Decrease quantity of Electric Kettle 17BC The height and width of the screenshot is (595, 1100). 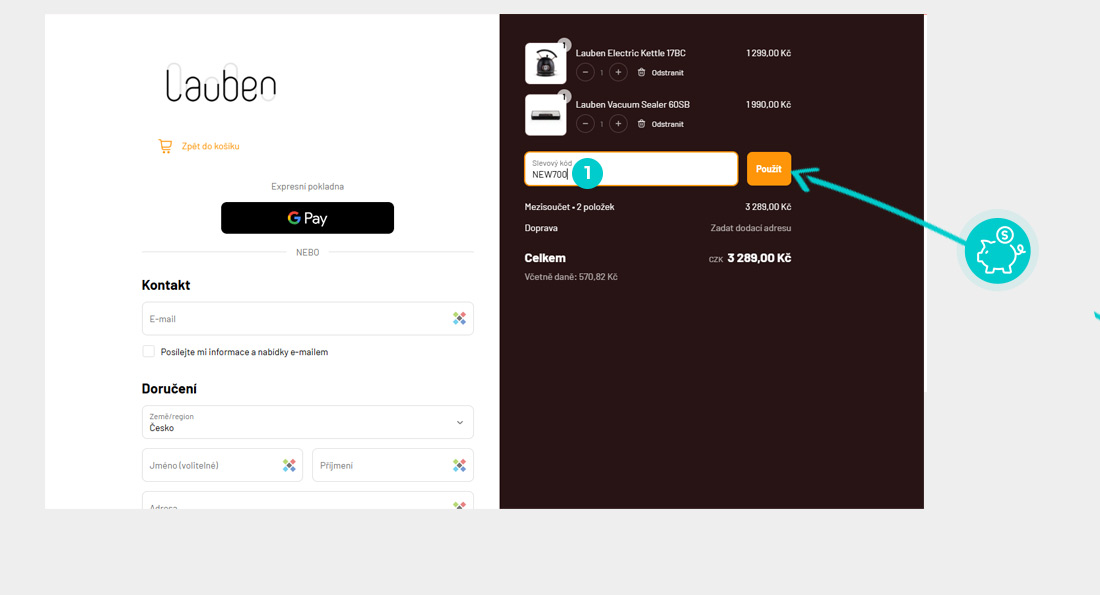tap(585, 72)
